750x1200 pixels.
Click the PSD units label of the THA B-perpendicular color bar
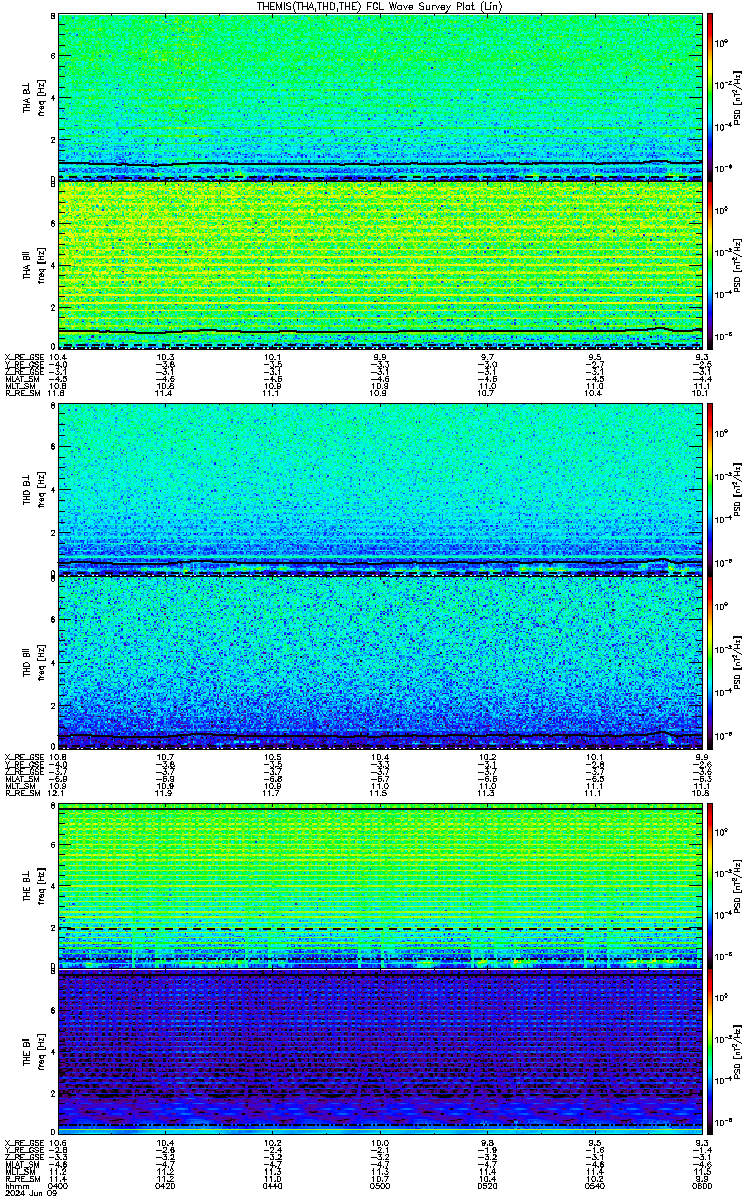[738, 96]
